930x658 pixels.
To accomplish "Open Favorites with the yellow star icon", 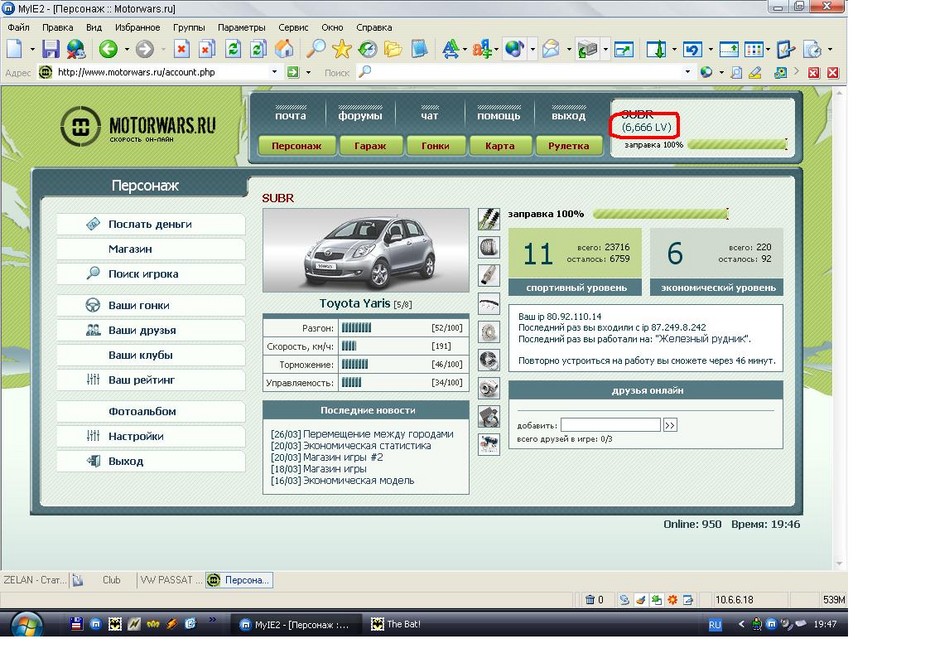I will click(x=342, y=49).
